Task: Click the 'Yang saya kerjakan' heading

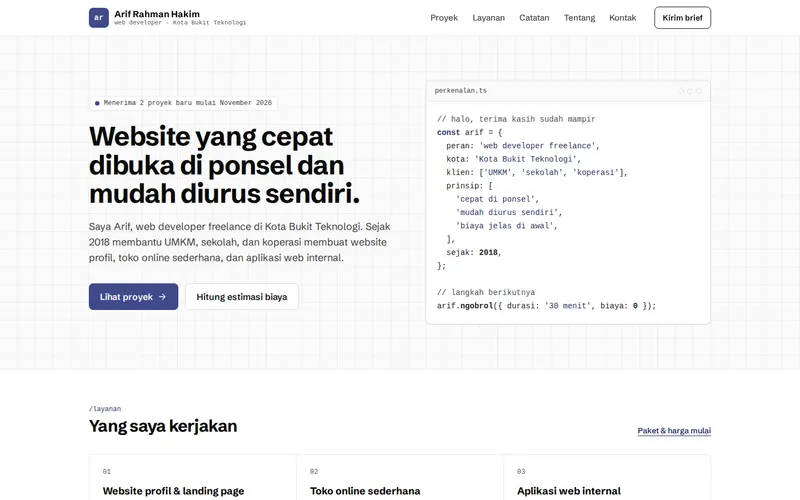Action: point(163,426)
